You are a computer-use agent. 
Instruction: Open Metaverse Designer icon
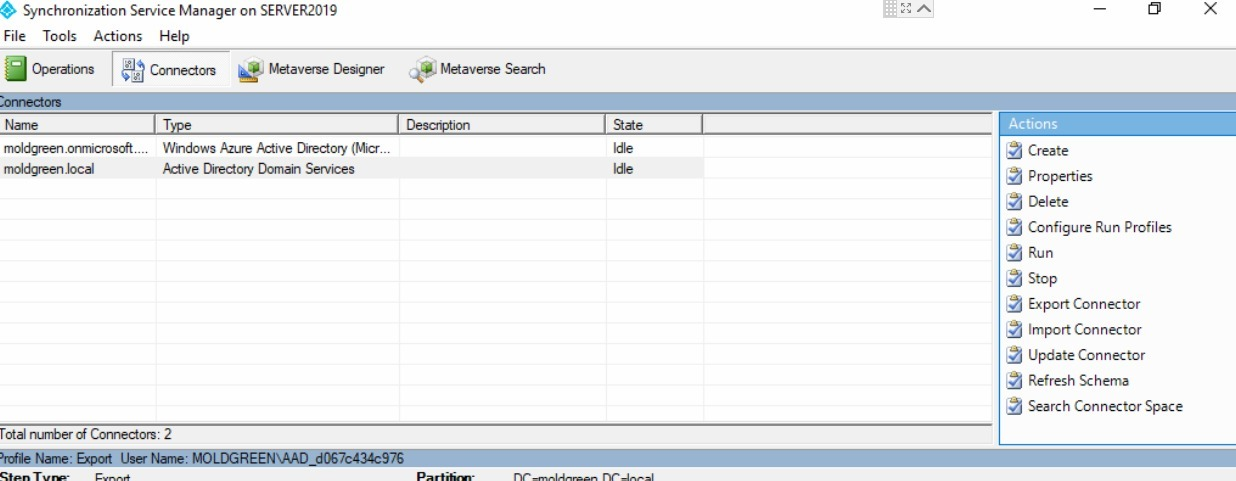coord(250,70)
